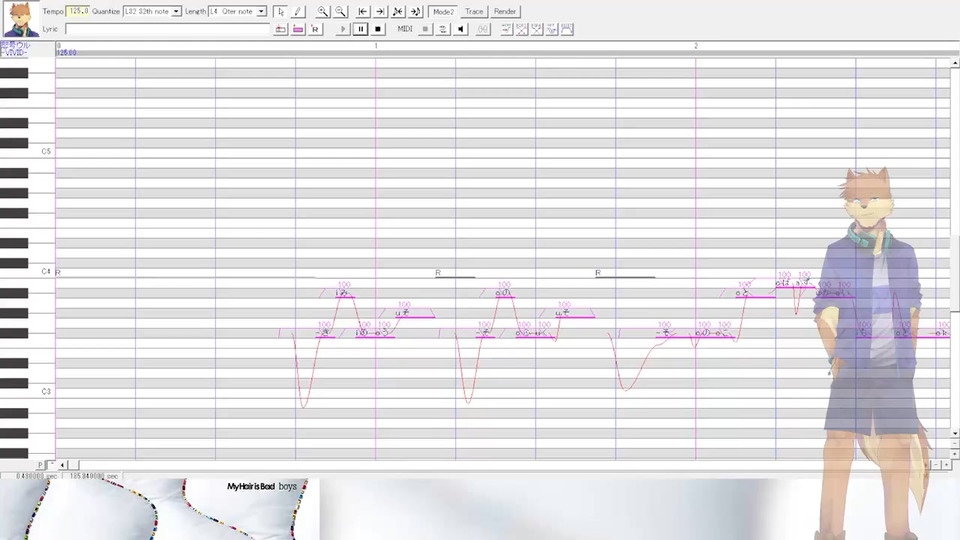This screenshot has height=540, width=960.
Task: Click the horizontal zoom plus button at bottom right
Action: click(947, 465)
